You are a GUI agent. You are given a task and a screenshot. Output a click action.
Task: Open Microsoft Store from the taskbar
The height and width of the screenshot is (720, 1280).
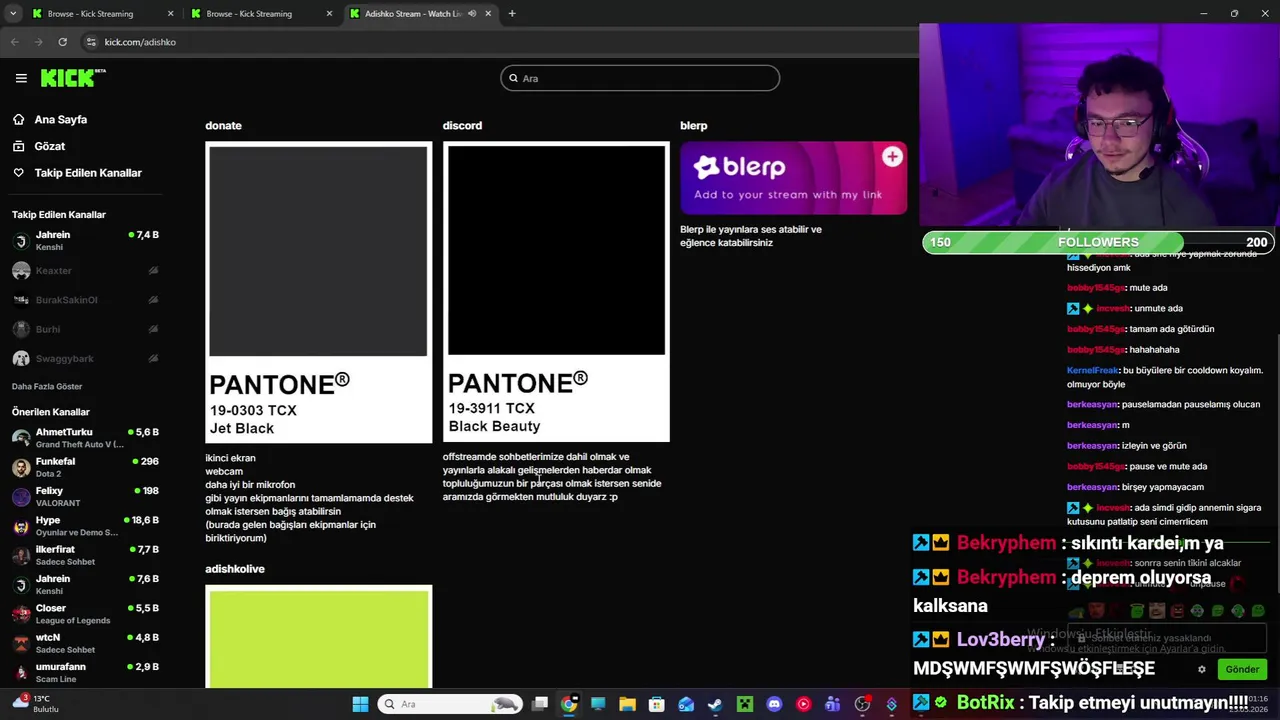656,704
